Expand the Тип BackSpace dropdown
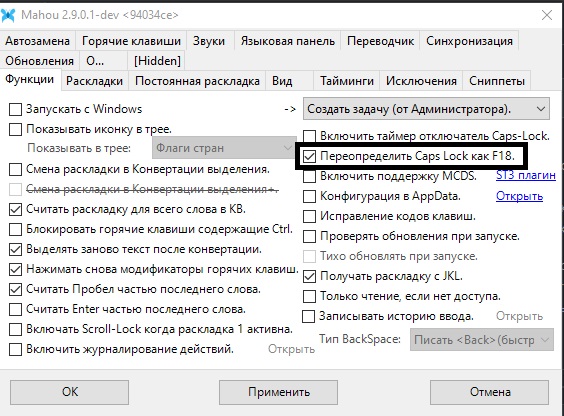The width and height of the screenshot is (564, 416). [x=482, y=340]
